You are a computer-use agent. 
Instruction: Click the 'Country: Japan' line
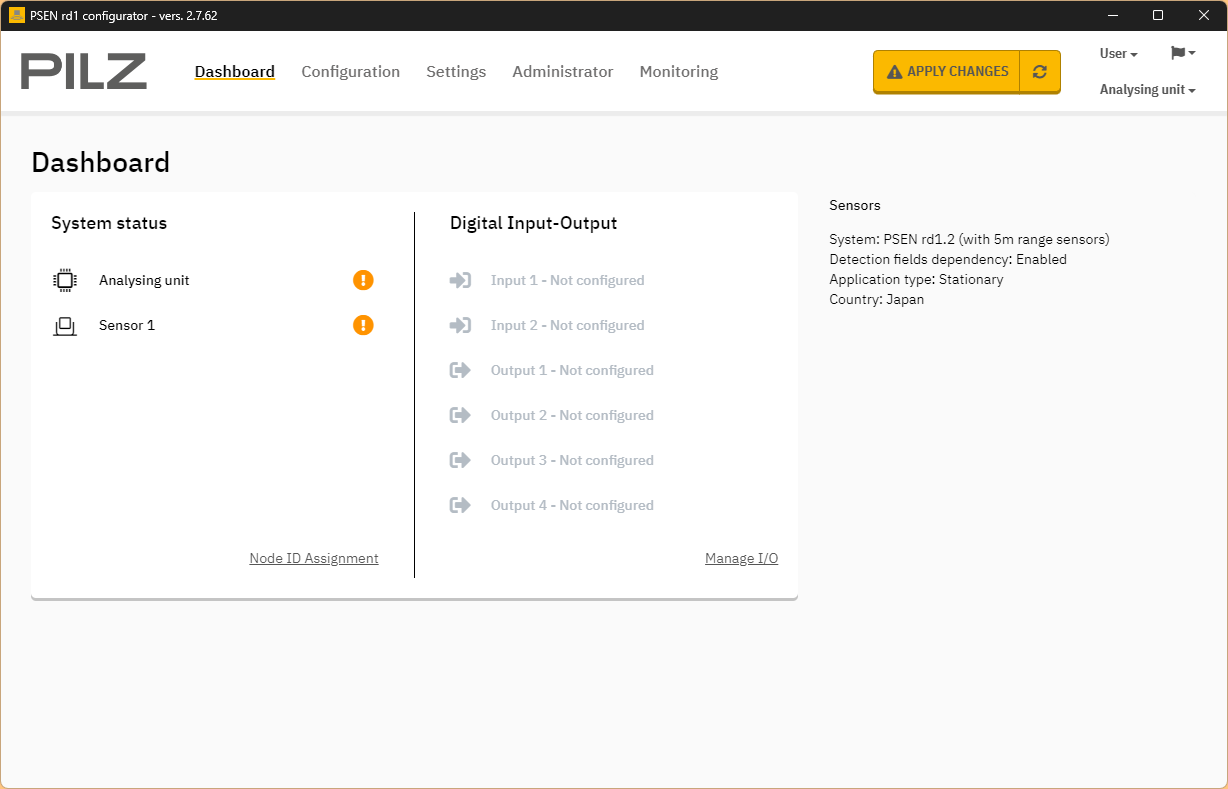click(x=877, y=300)
